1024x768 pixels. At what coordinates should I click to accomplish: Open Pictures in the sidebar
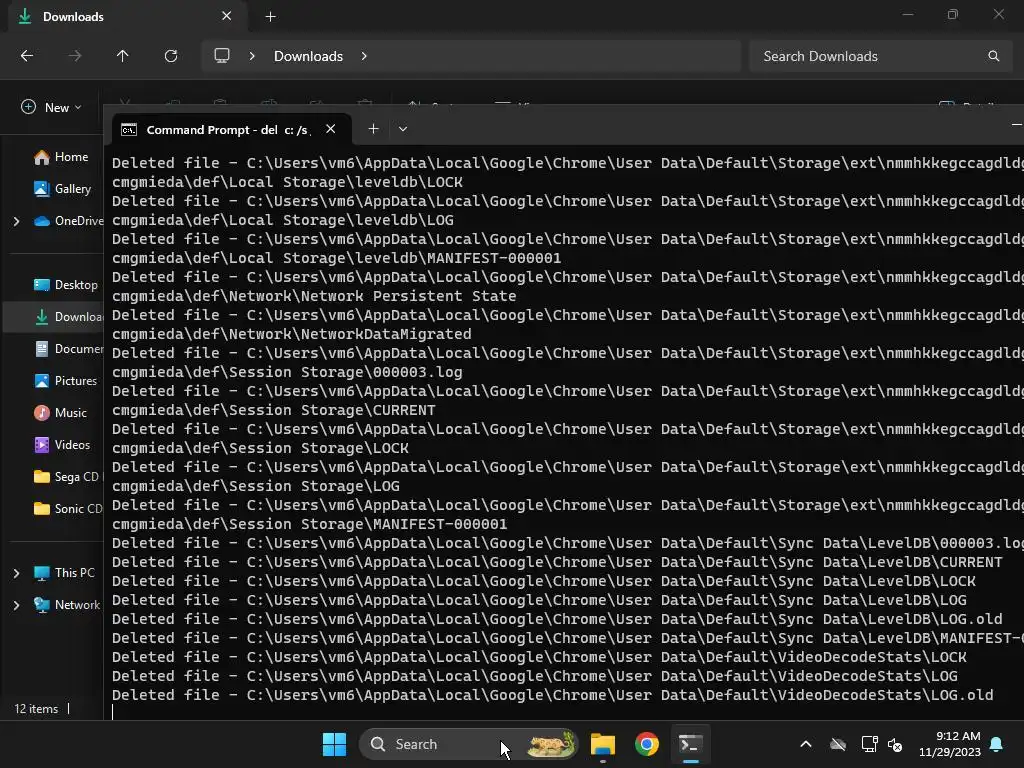click(x=65, y=381)
